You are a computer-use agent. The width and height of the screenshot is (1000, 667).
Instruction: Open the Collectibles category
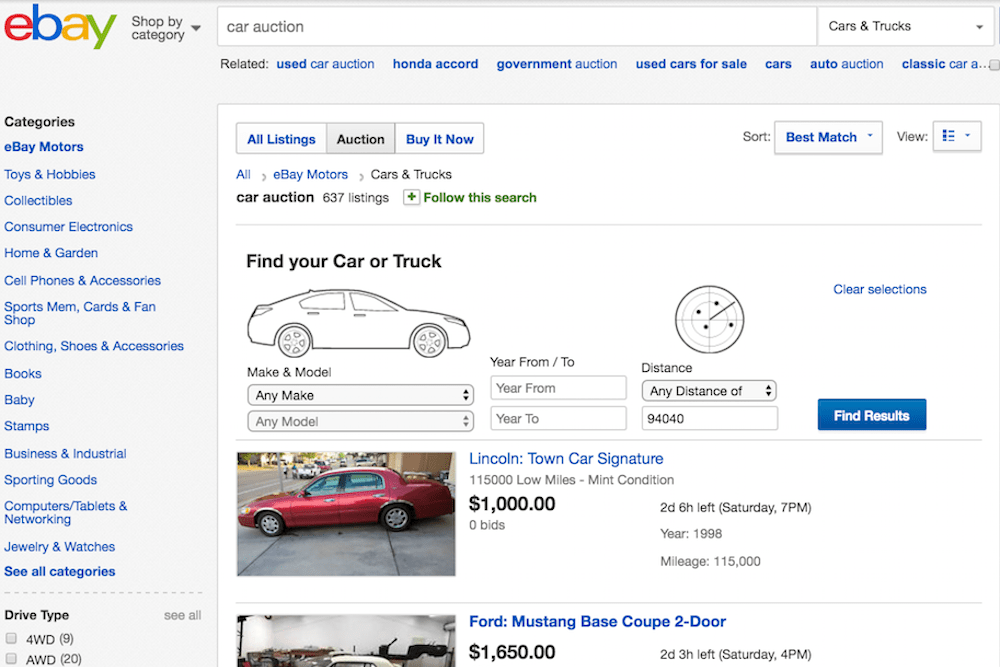click(x=38, y=201)
